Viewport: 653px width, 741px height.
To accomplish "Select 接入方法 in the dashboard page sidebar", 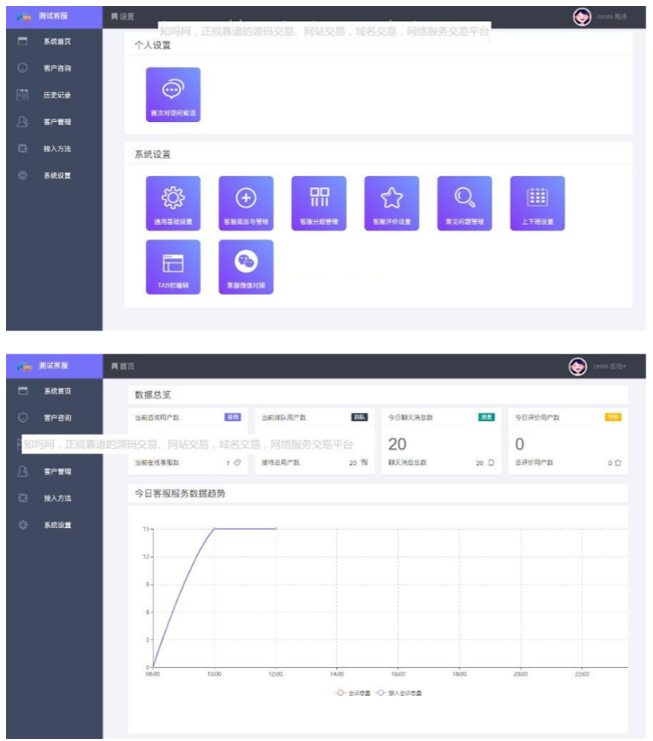I will [x=57, y=498].
